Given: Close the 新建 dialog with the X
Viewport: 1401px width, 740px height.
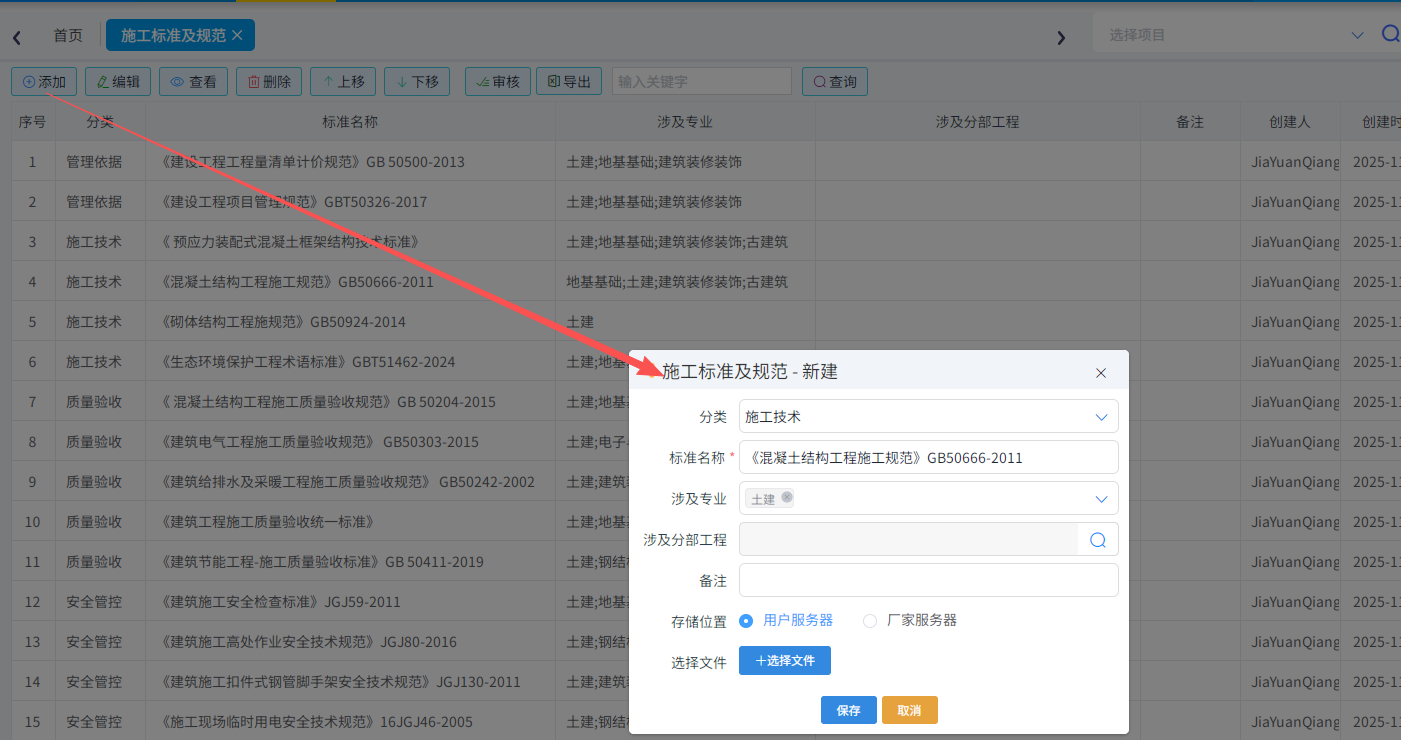Looking at the screenshot, I should click(x=1101, y=373).
